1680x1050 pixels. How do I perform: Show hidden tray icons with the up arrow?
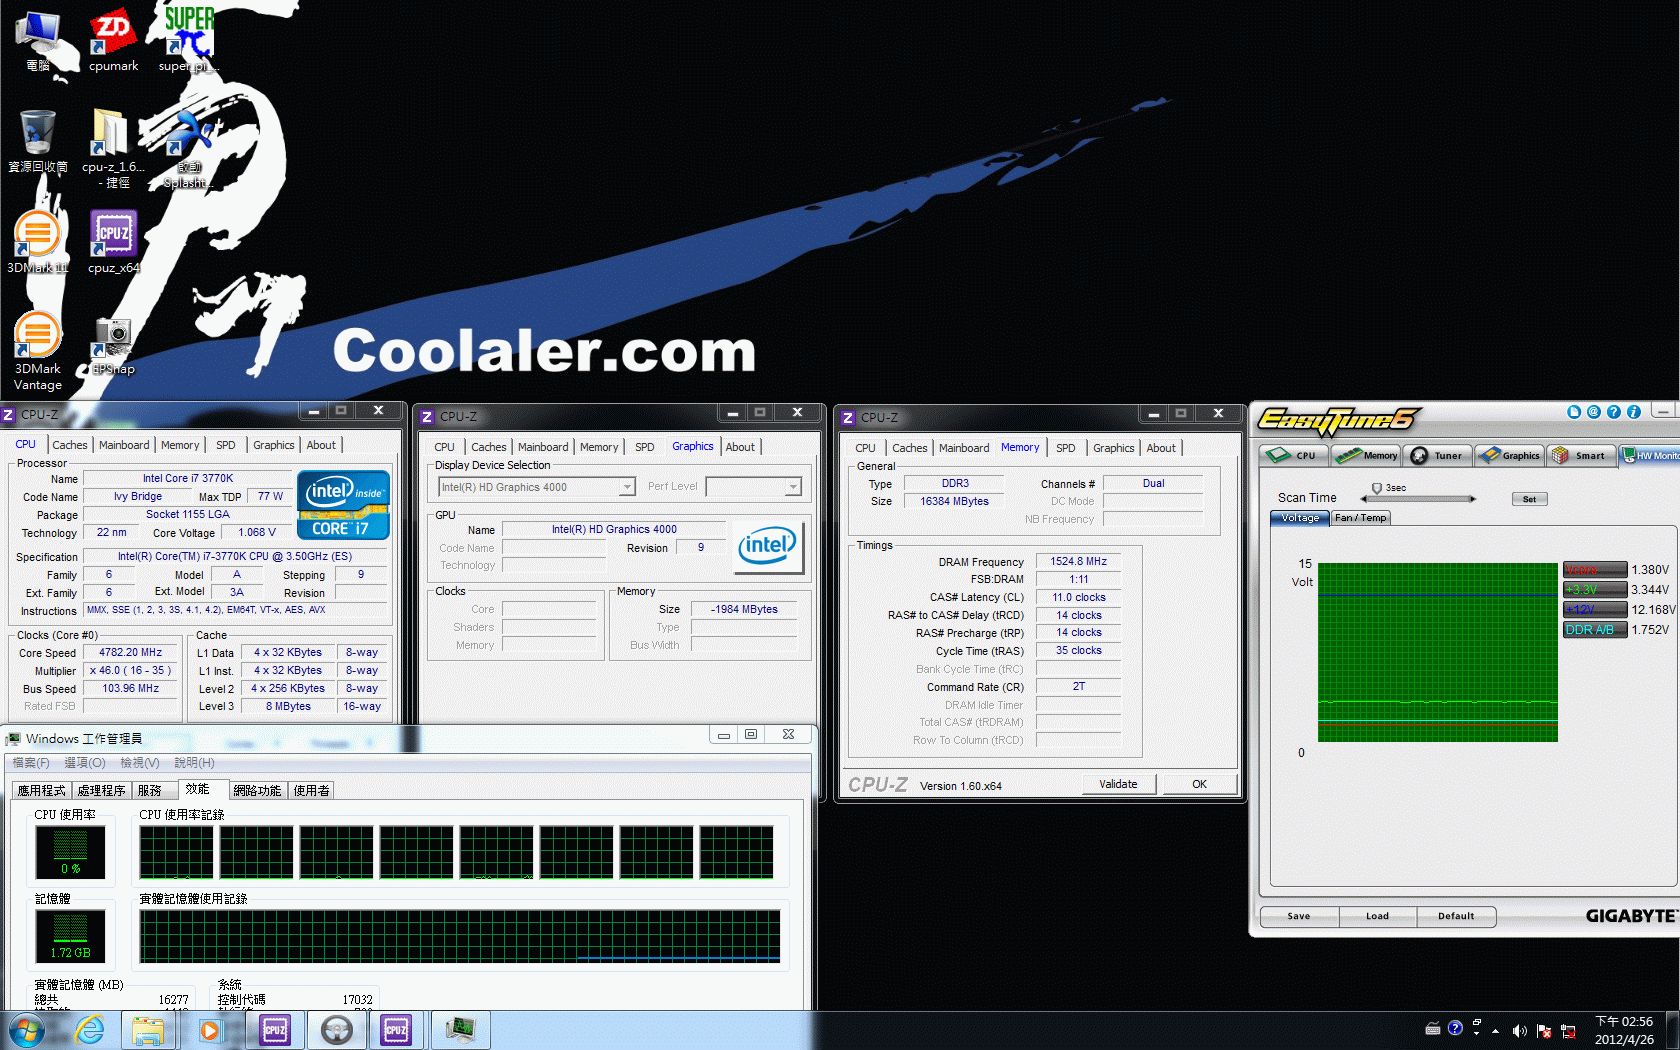pyautogui.click(x=1496, y=1031)
